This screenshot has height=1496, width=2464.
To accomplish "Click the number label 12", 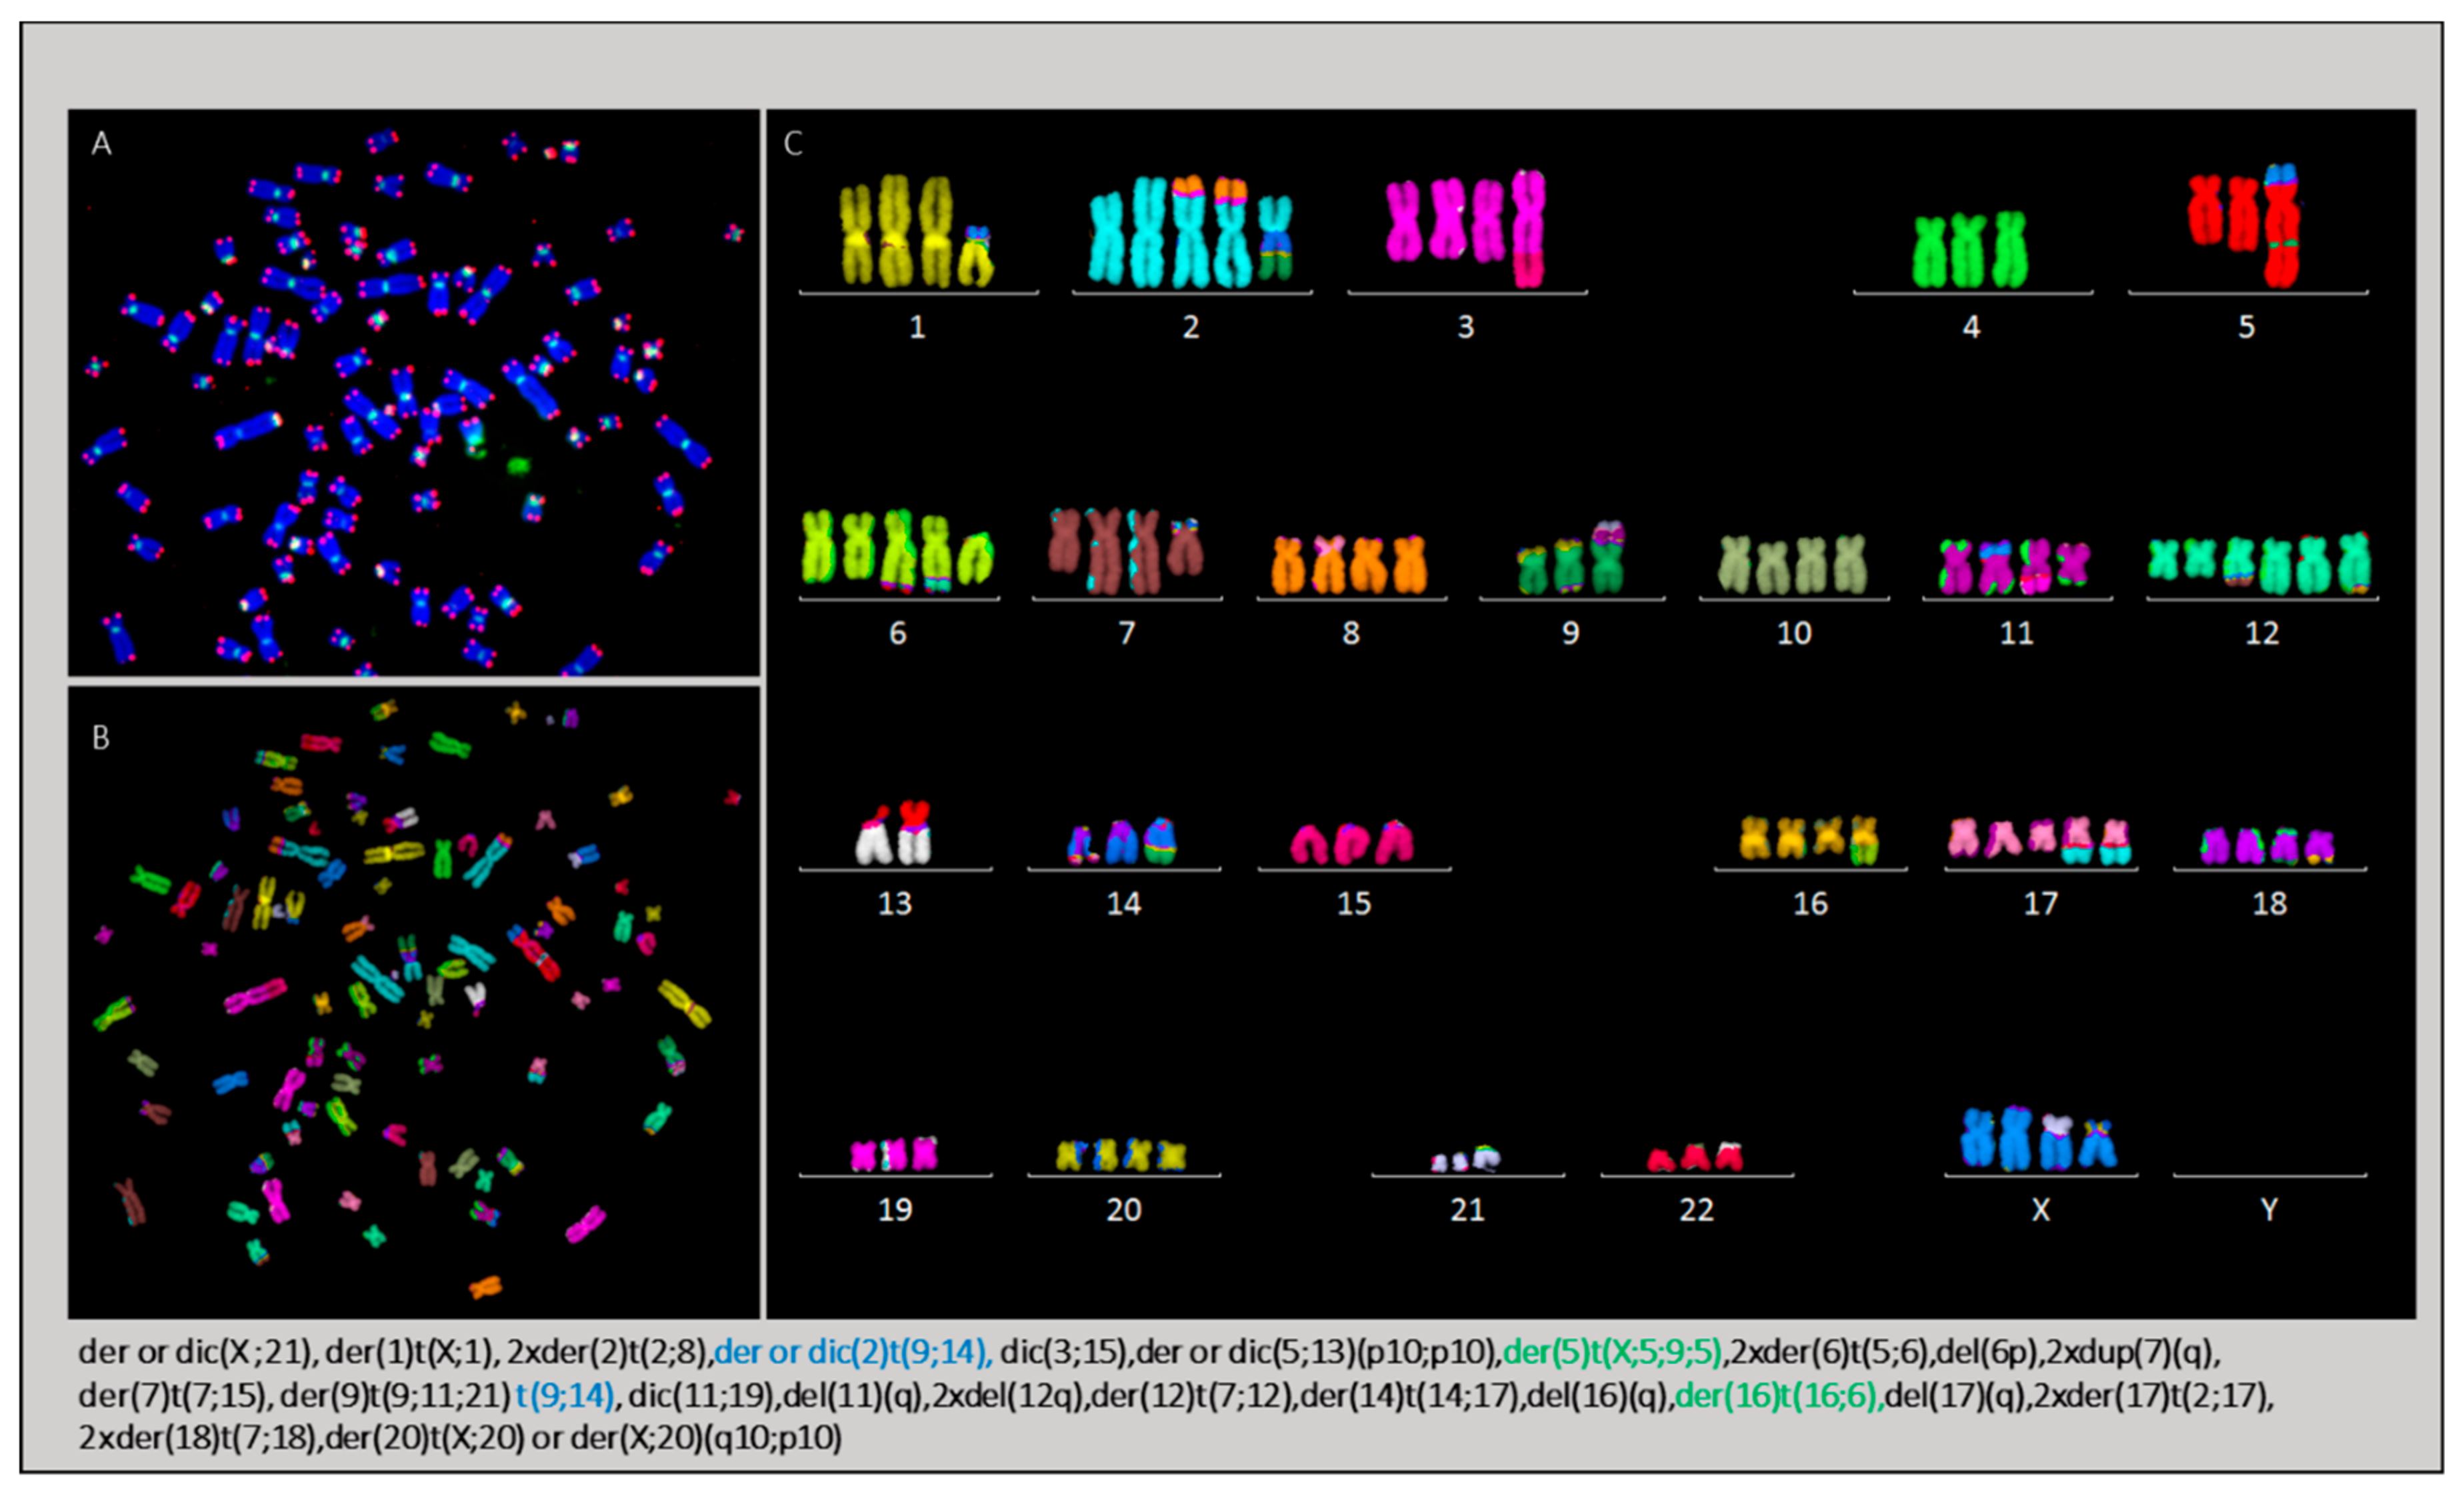I will (2262, 633).
